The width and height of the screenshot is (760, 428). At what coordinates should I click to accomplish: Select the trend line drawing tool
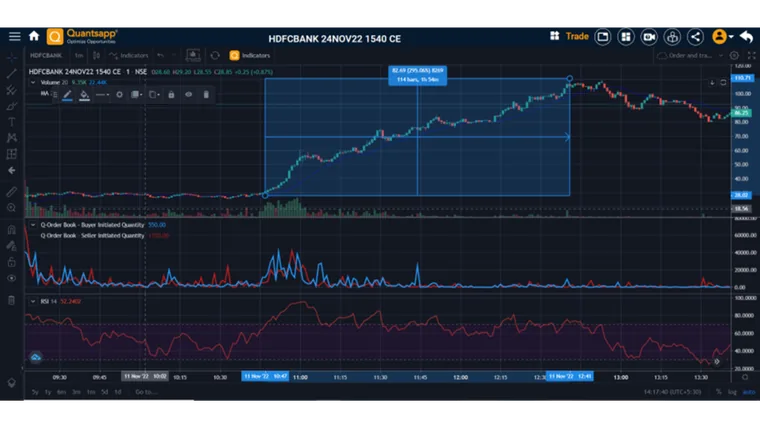pos(12,74)
